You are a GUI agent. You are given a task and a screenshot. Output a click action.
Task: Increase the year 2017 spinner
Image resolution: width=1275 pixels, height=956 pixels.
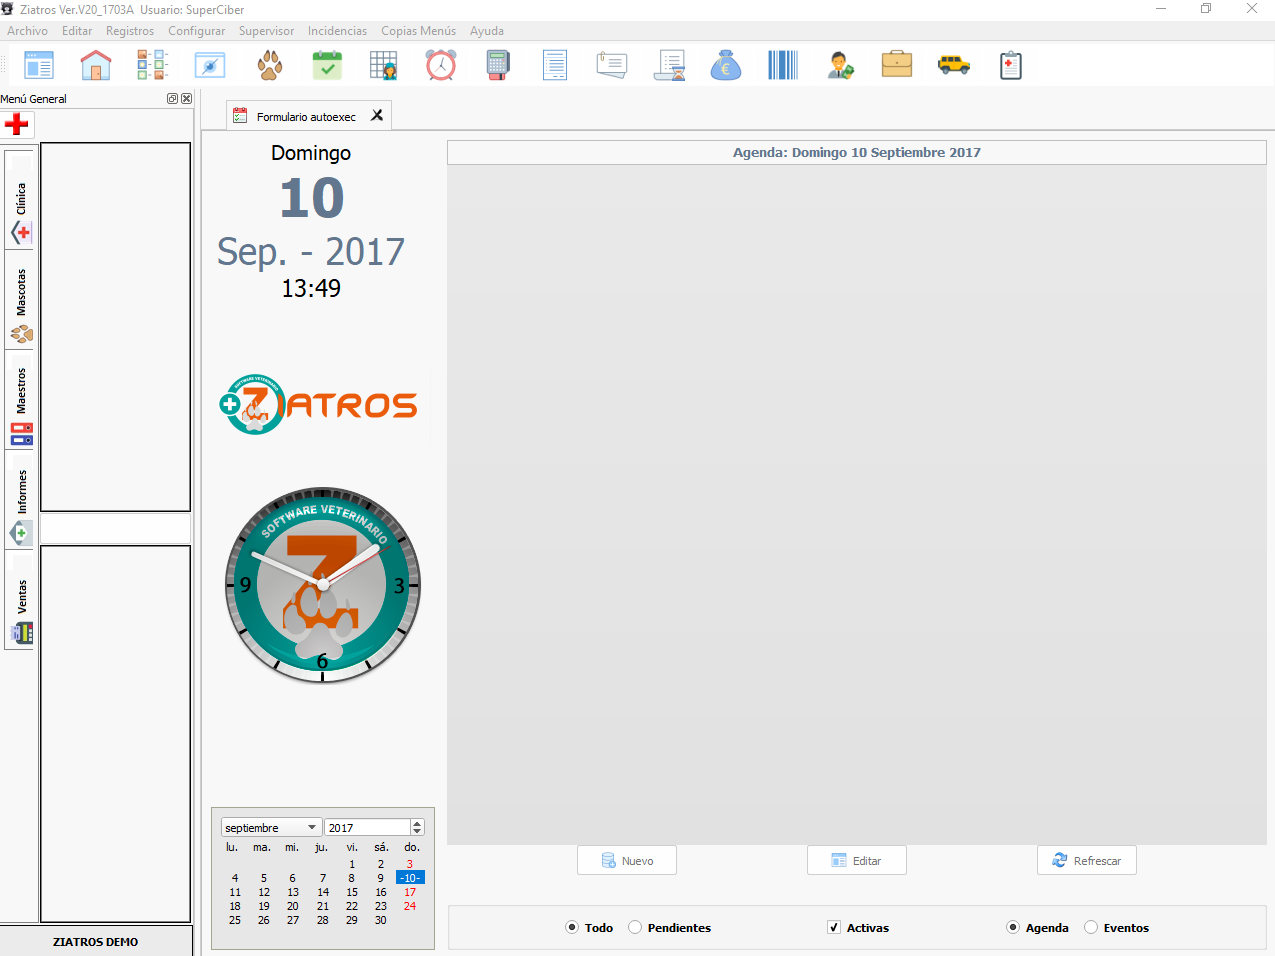pos(418,824)
